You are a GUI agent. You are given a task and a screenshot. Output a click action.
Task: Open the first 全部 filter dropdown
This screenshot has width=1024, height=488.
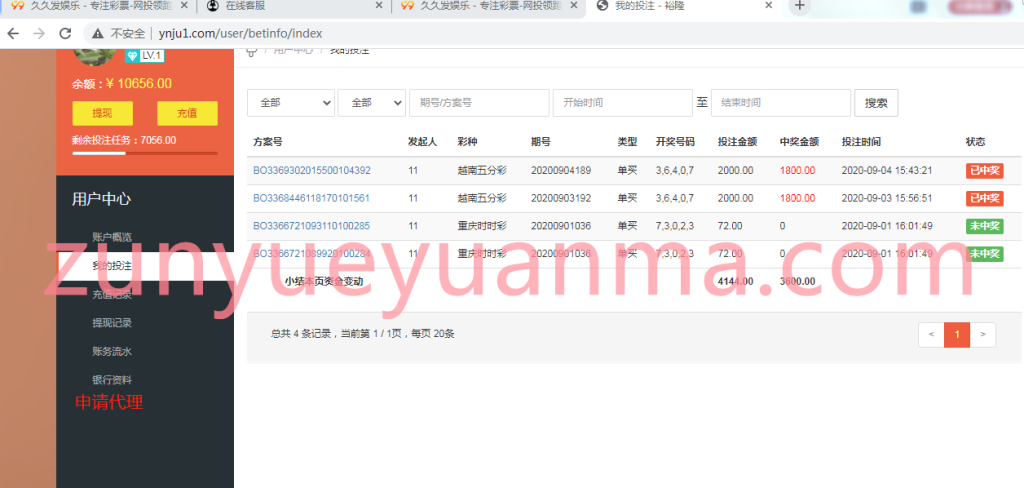291,103
